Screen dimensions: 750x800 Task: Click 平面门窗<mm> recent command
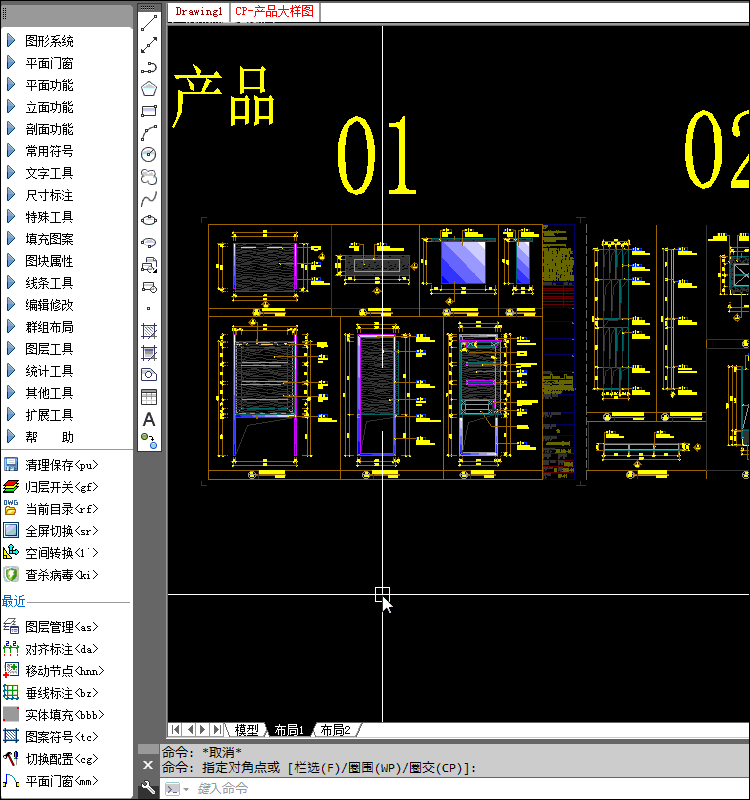pyautogui.click(x=51, y=781)
